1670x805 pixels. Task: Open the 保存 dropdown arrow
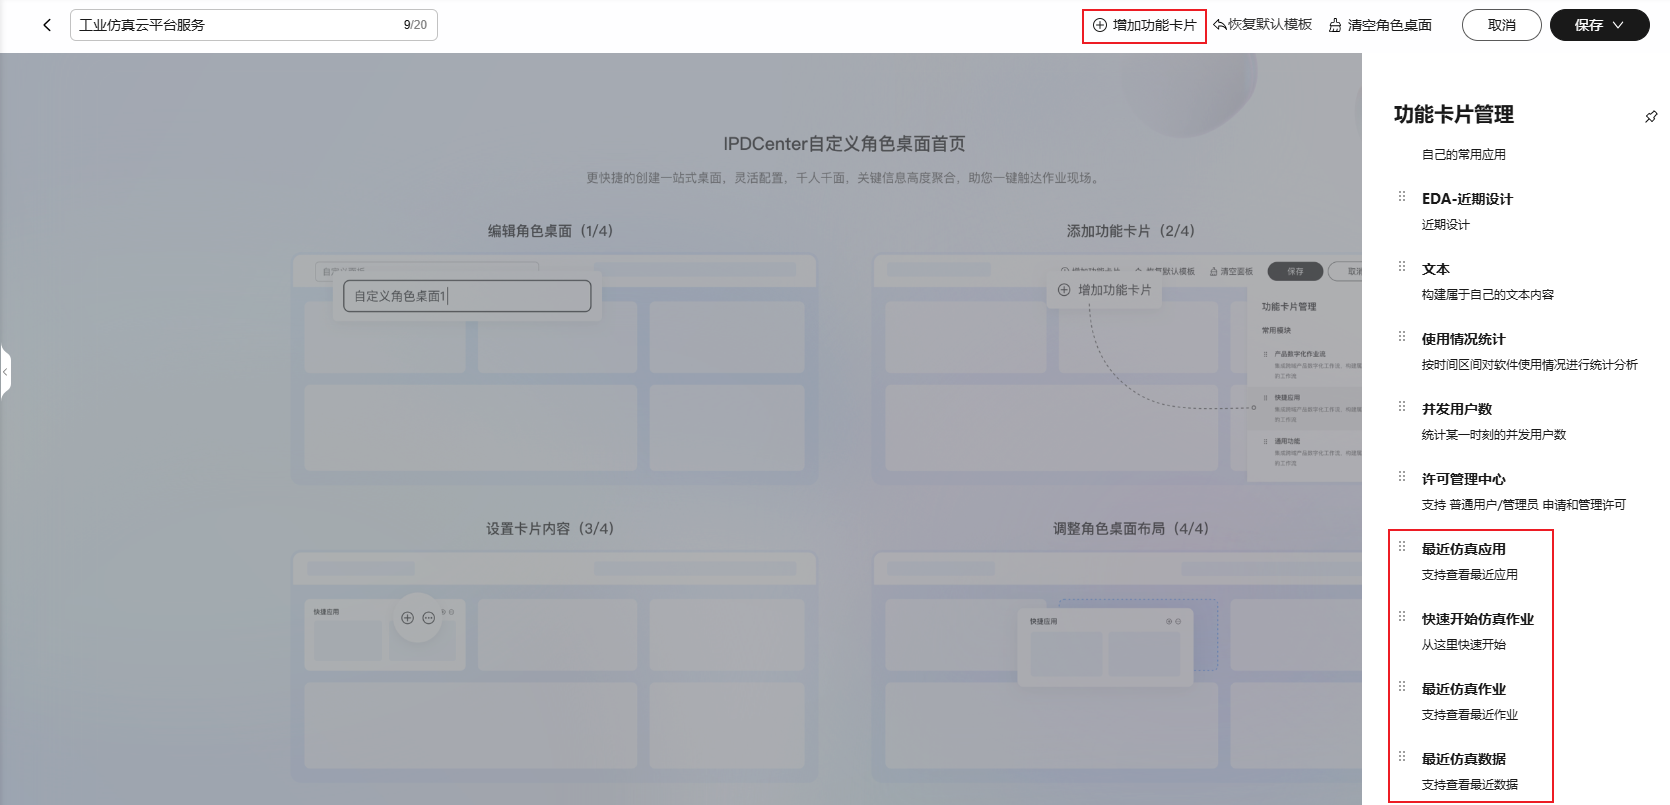point(1618,25)
